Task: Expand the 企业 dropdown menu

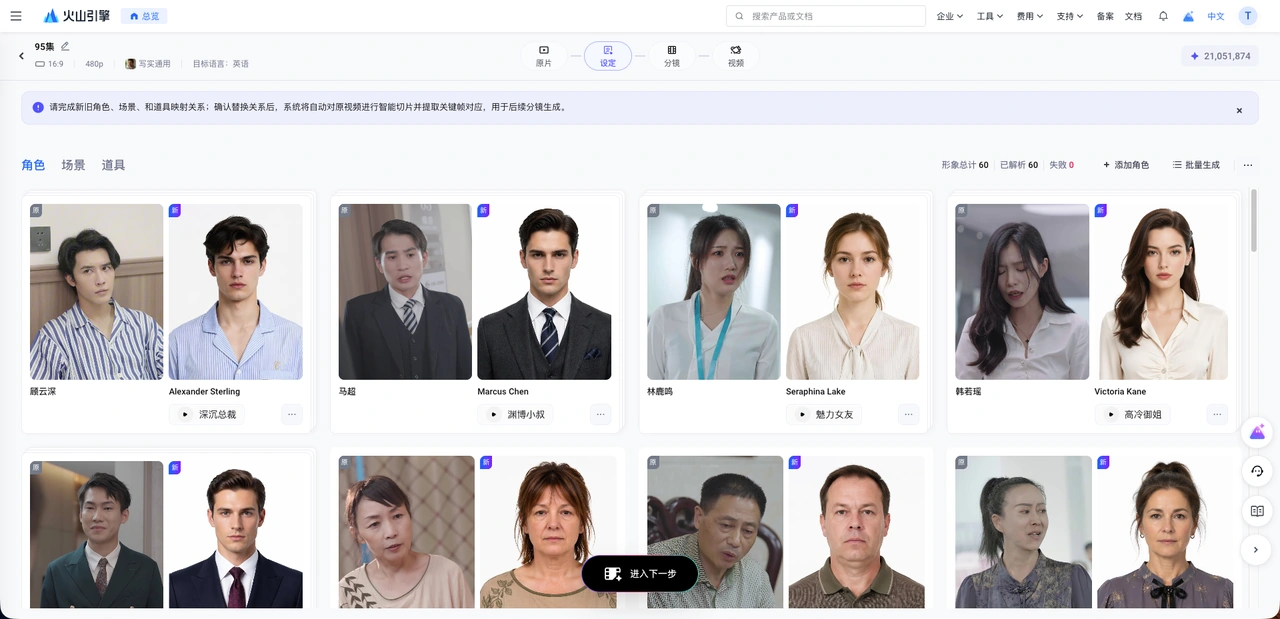Action: [x=950, y=16]
